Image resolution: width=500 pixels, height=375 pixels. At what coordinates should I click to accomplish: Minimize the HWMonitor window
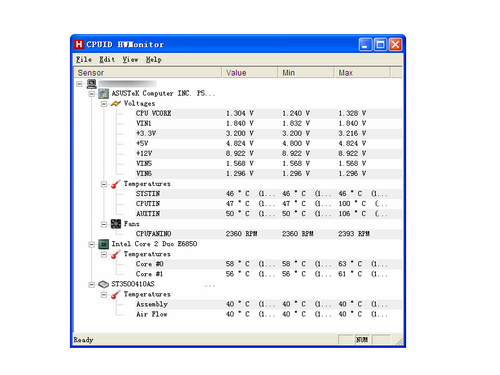point(365,44)
